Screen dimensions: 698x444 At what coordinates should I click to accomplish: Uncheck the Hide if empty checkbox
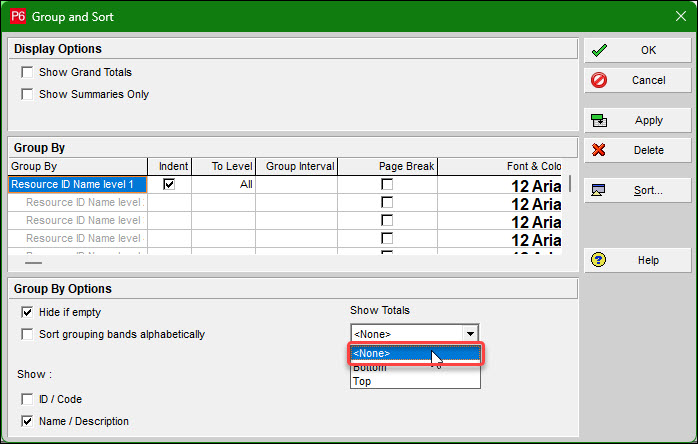(28, 312)
